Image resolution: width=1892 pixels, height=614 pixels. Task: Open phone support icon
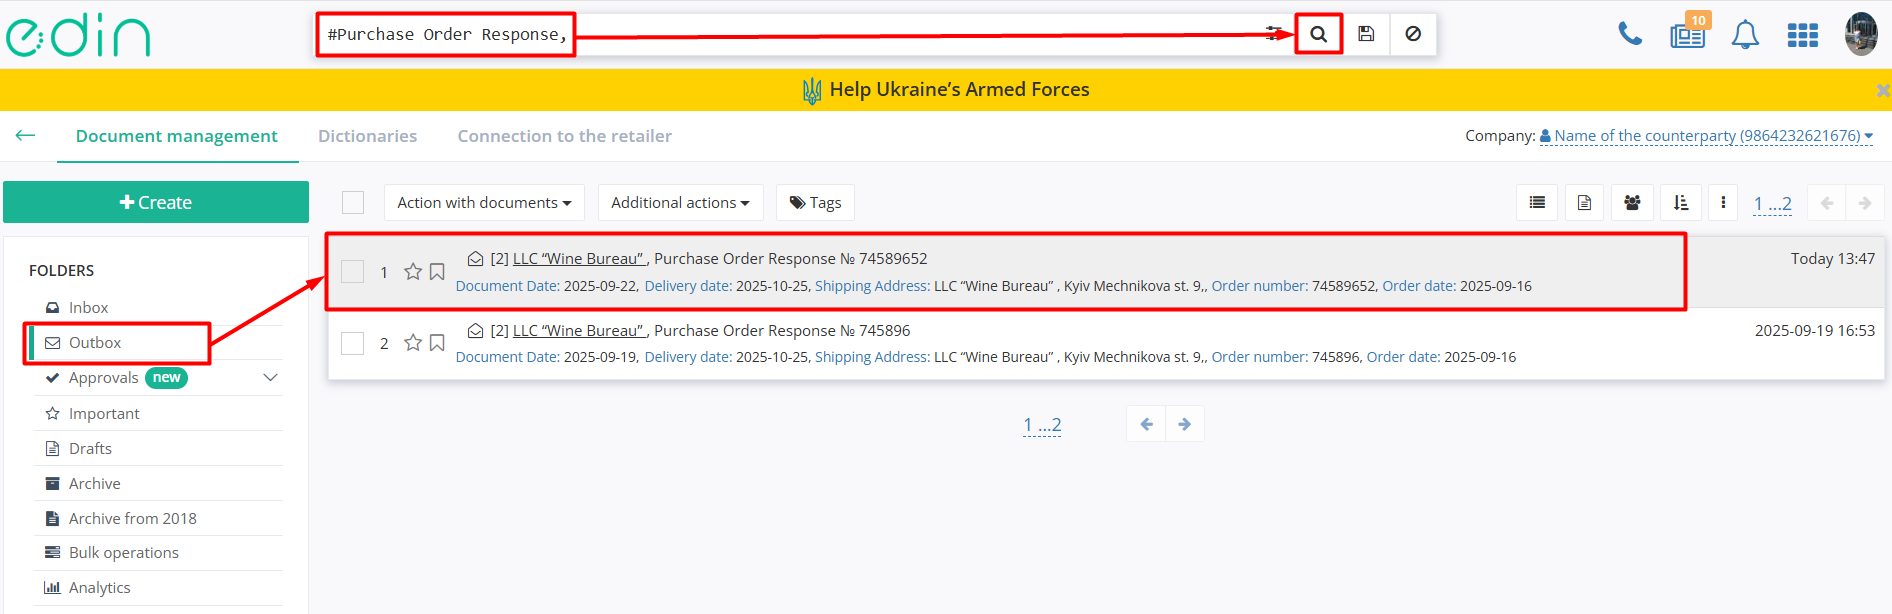coord(1630,34)
